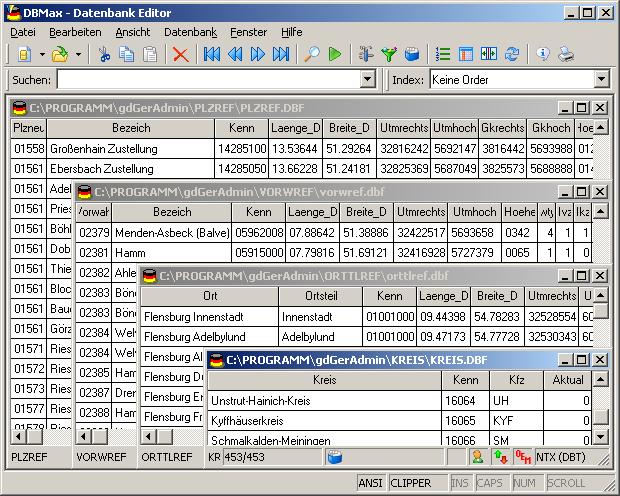Click the Bezeich column header in PLZREF

coord(131,128)
